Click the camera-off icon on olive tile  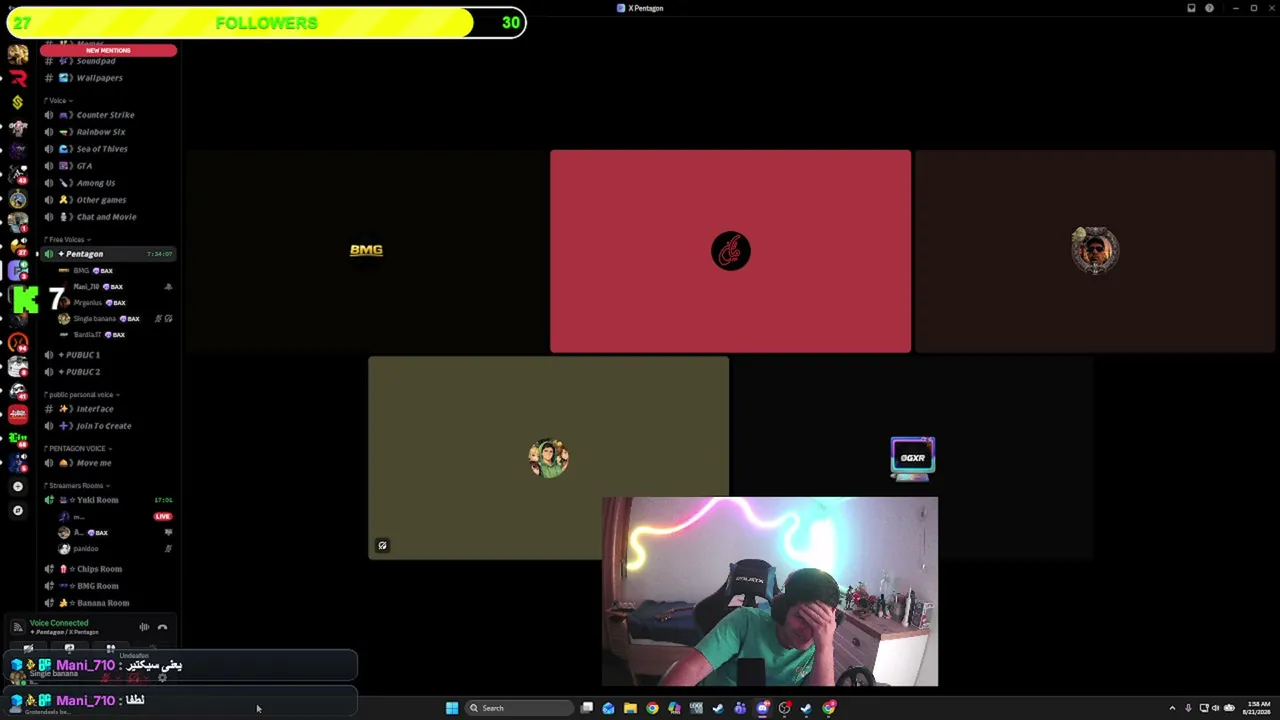point(382,546)
